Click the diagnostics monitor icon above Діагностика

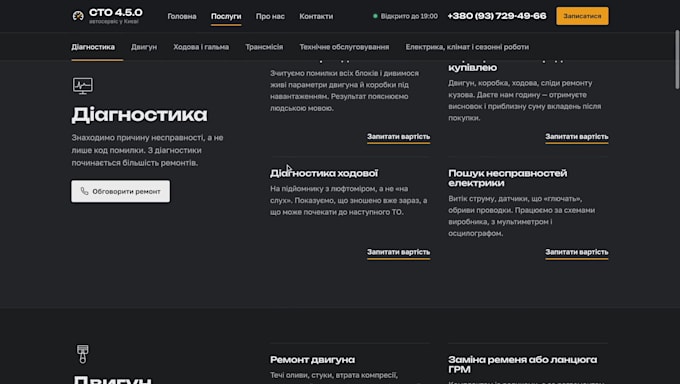point(83,85)
